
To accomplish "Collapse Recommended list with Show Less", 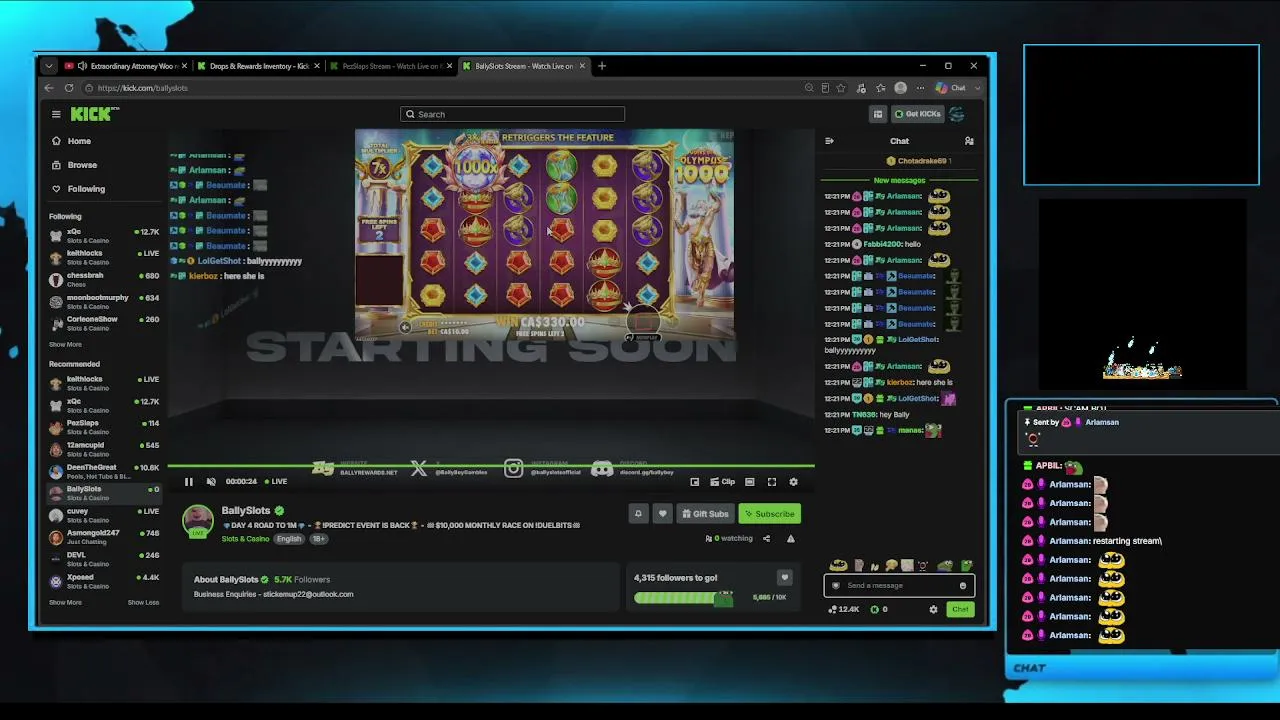I will (x=143, y=602).
